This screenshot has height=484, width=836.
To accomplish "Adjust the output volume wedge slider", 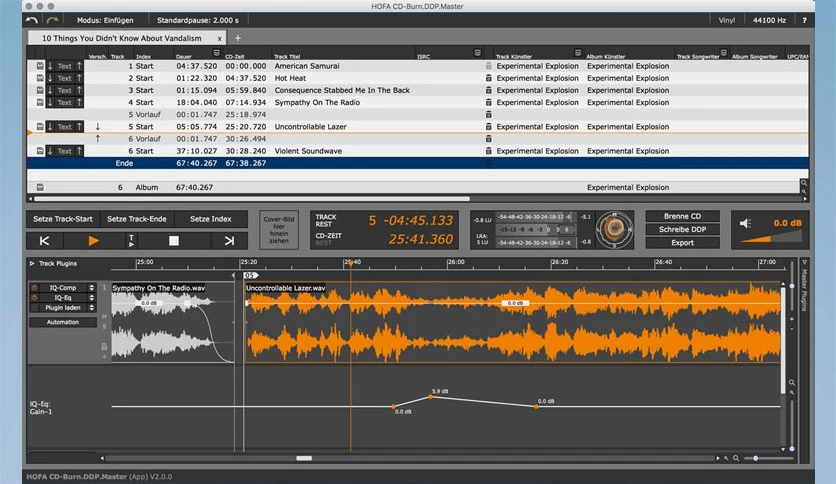I will 771,238.
